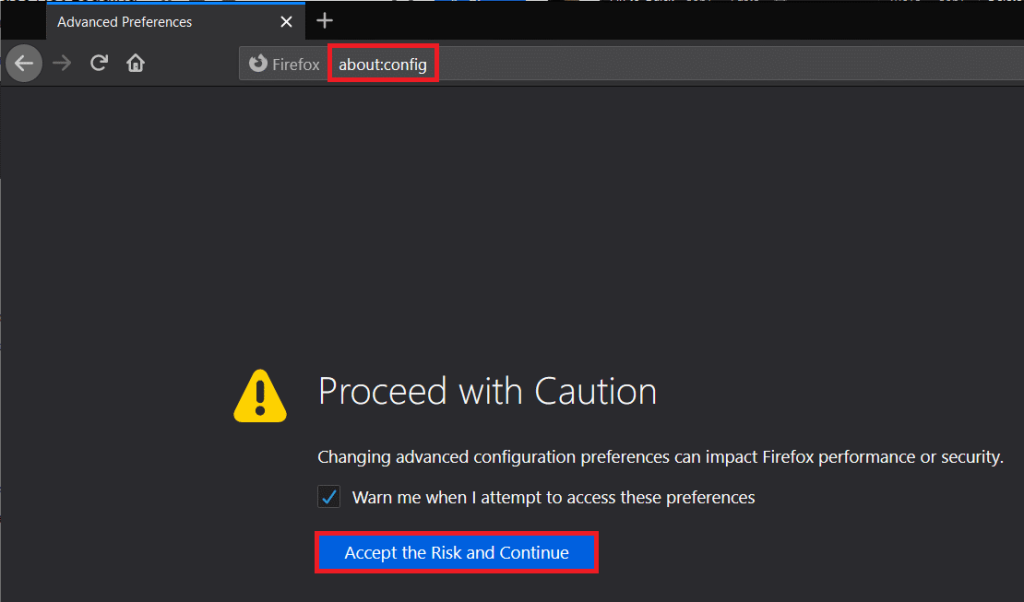Image resolution: width=1024 pixels, height=602 pixels.
Task: Click the Firefox identity label
Action: click(296, 64)
